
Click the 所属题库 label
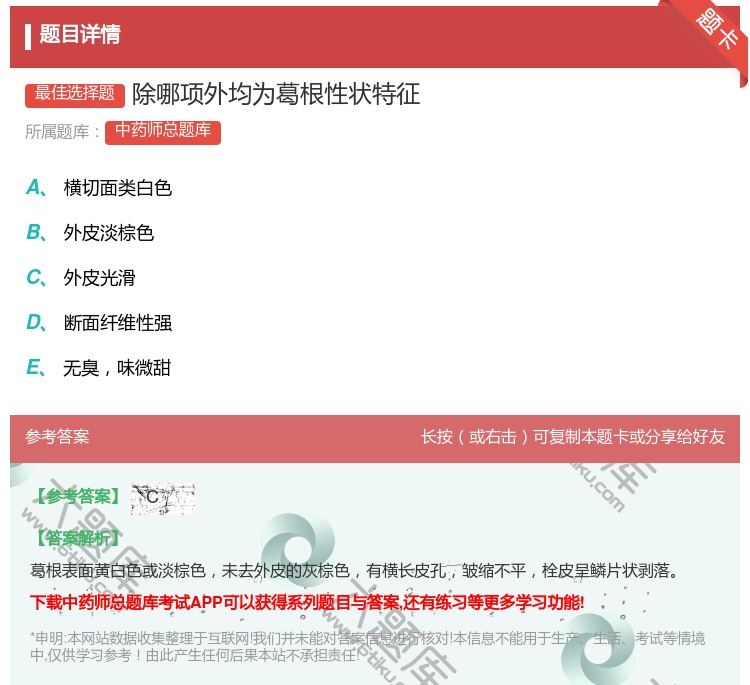pyautogui.click(x=62, y=132)
